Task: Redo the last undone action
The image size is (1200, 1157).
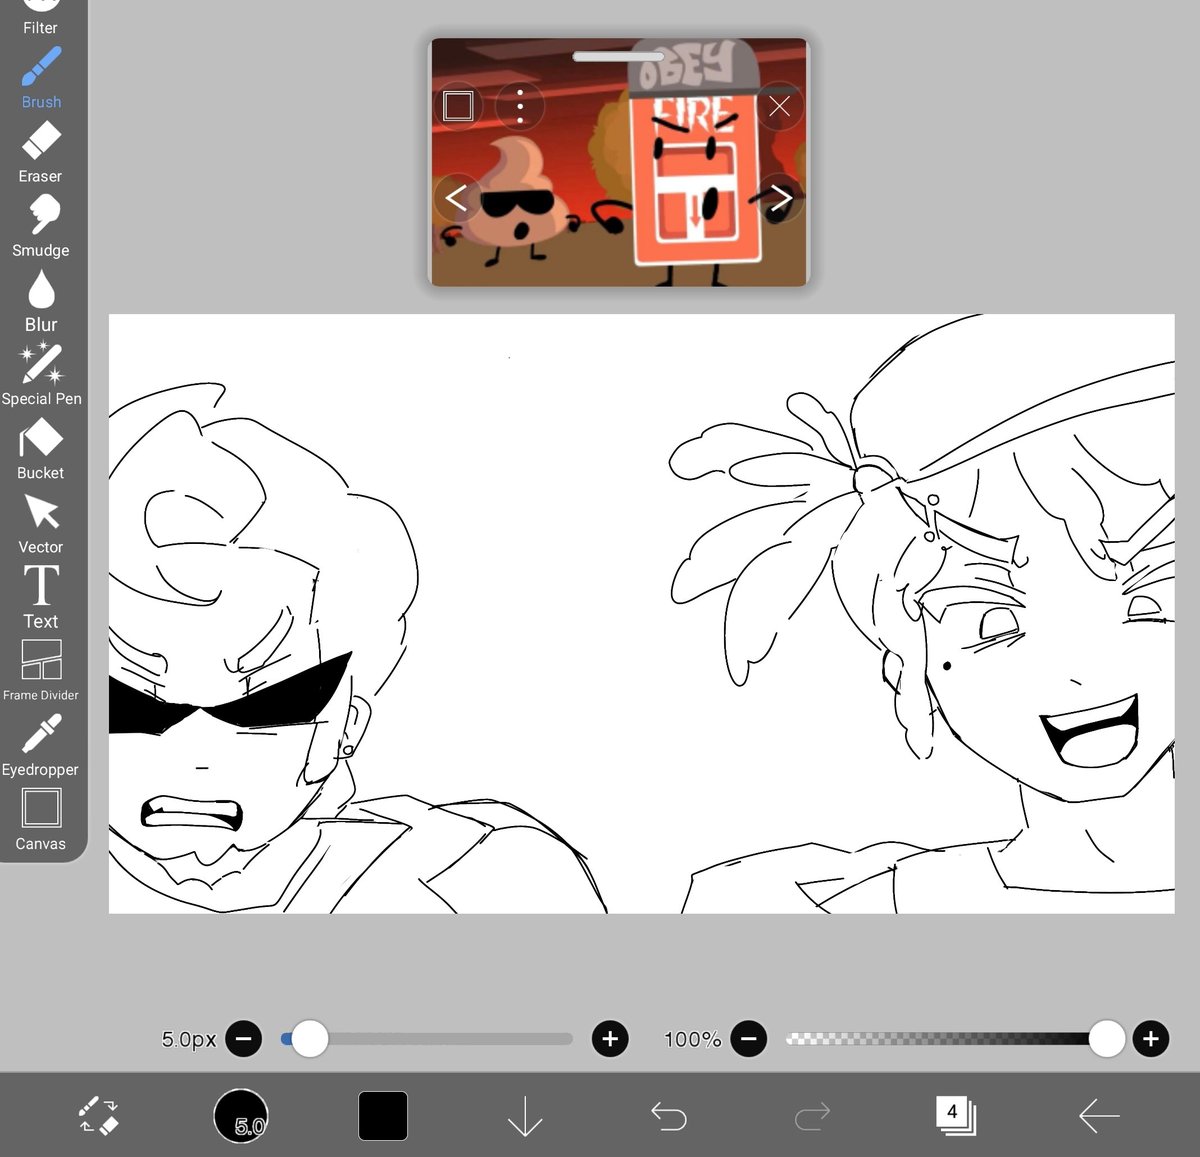Action: tap(812, 1115)
